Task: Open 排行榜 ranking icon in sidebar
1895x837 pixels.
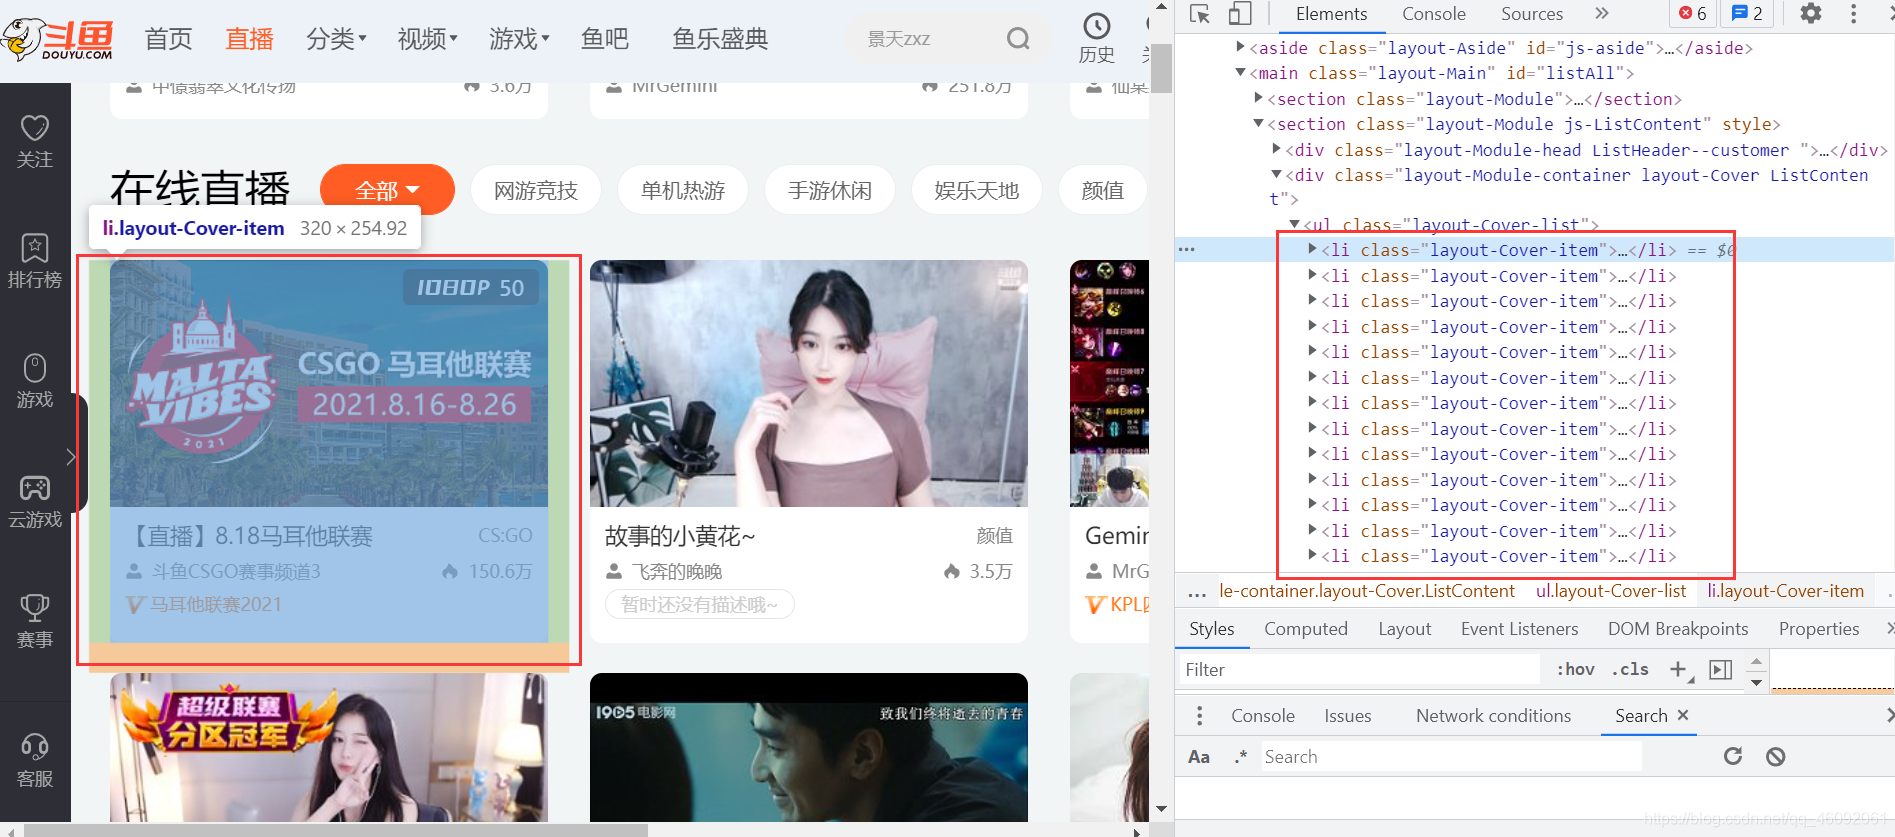Action: point(35,248)
